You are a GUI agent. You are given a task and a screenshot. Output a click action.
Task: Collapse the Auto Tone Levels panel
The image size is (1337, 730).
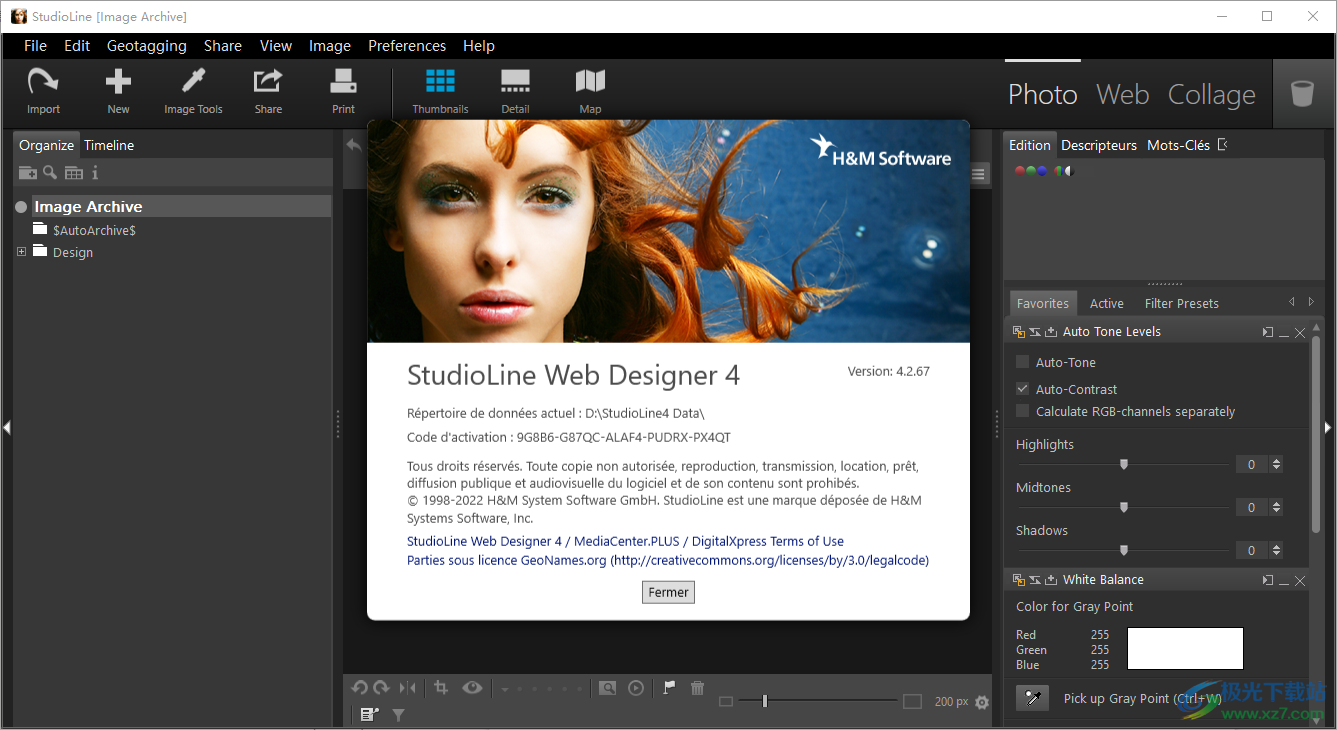(x=1284, y=331)
